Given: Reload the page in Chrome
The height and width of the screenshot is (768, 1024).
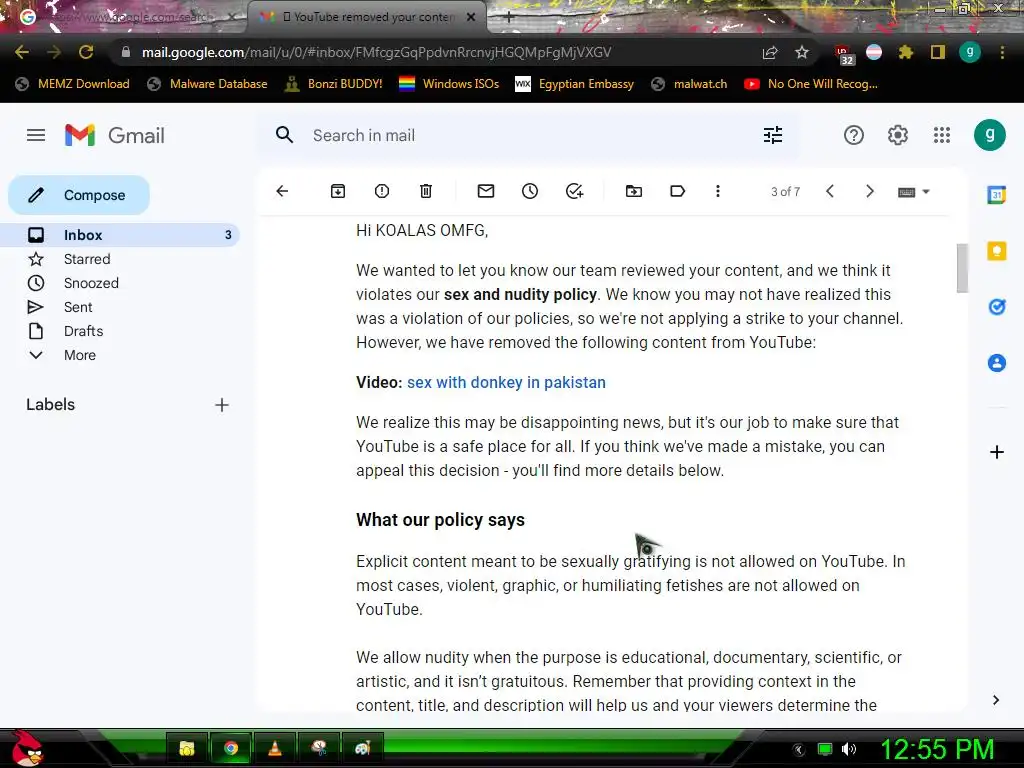Looking at the screenshot, I should [86, 52].
